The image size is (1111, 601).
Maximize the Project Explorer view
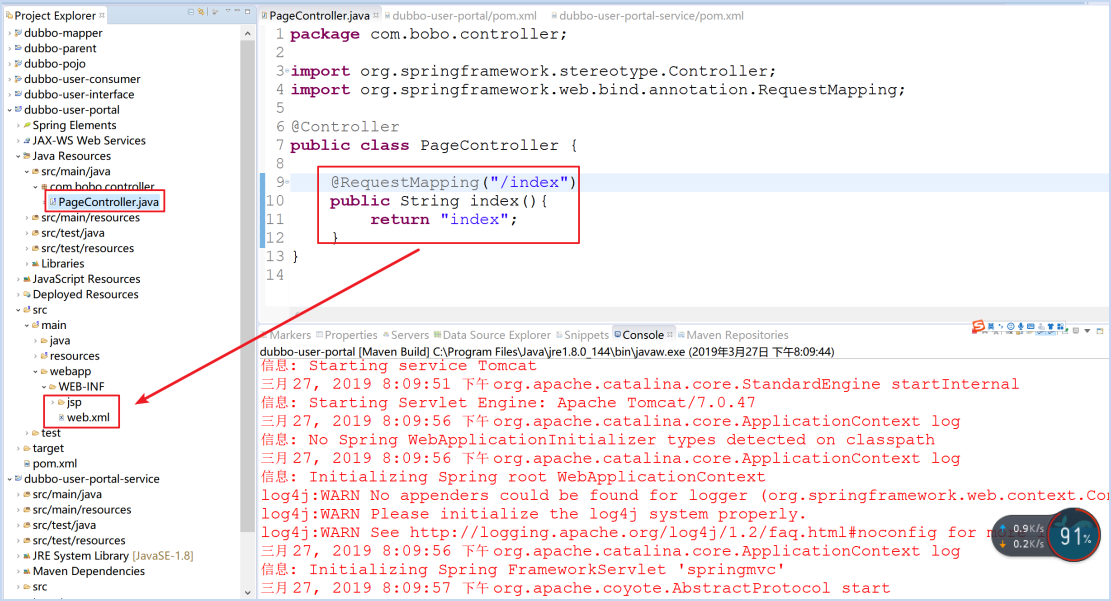[x=247, y=11]
